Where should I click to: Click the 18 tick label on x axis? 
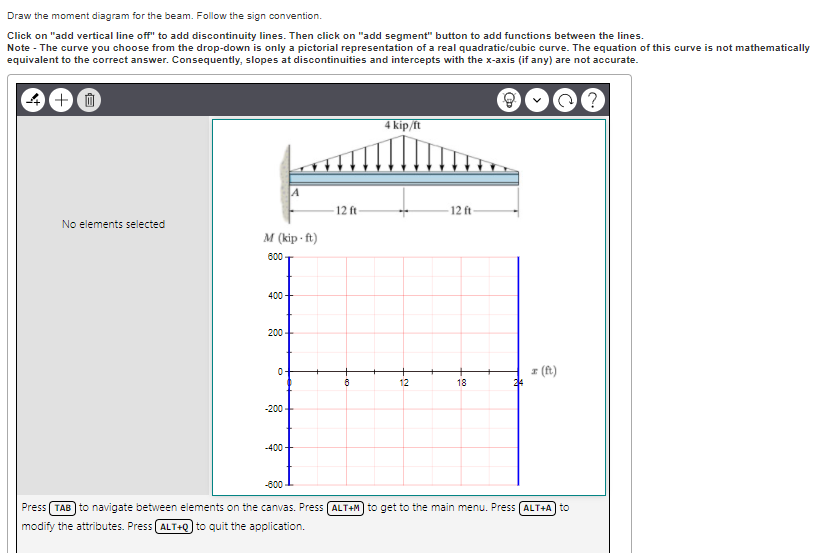(461, 383)
